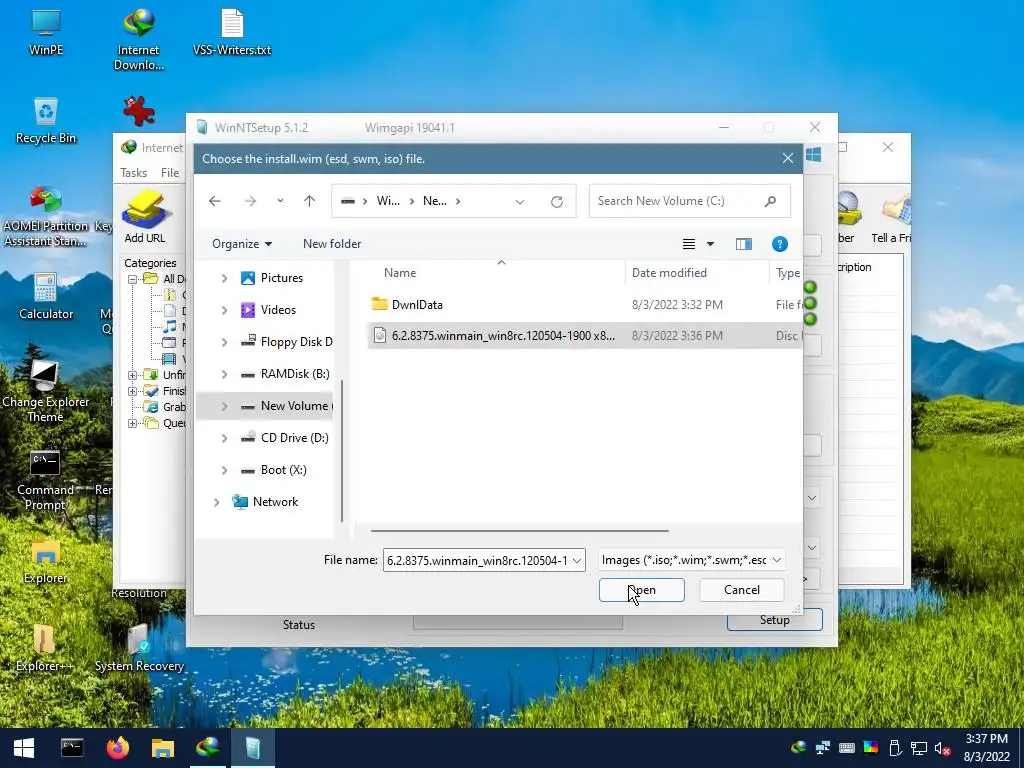Screen dimensions: 1024x768
Task: Select 6.2.8375.winmain_win8rc ISO file
Action: click(584, 336)
